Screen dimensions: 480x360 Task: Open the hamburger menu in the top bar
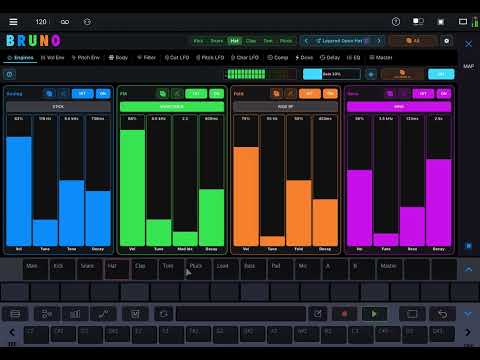(13, 22)
